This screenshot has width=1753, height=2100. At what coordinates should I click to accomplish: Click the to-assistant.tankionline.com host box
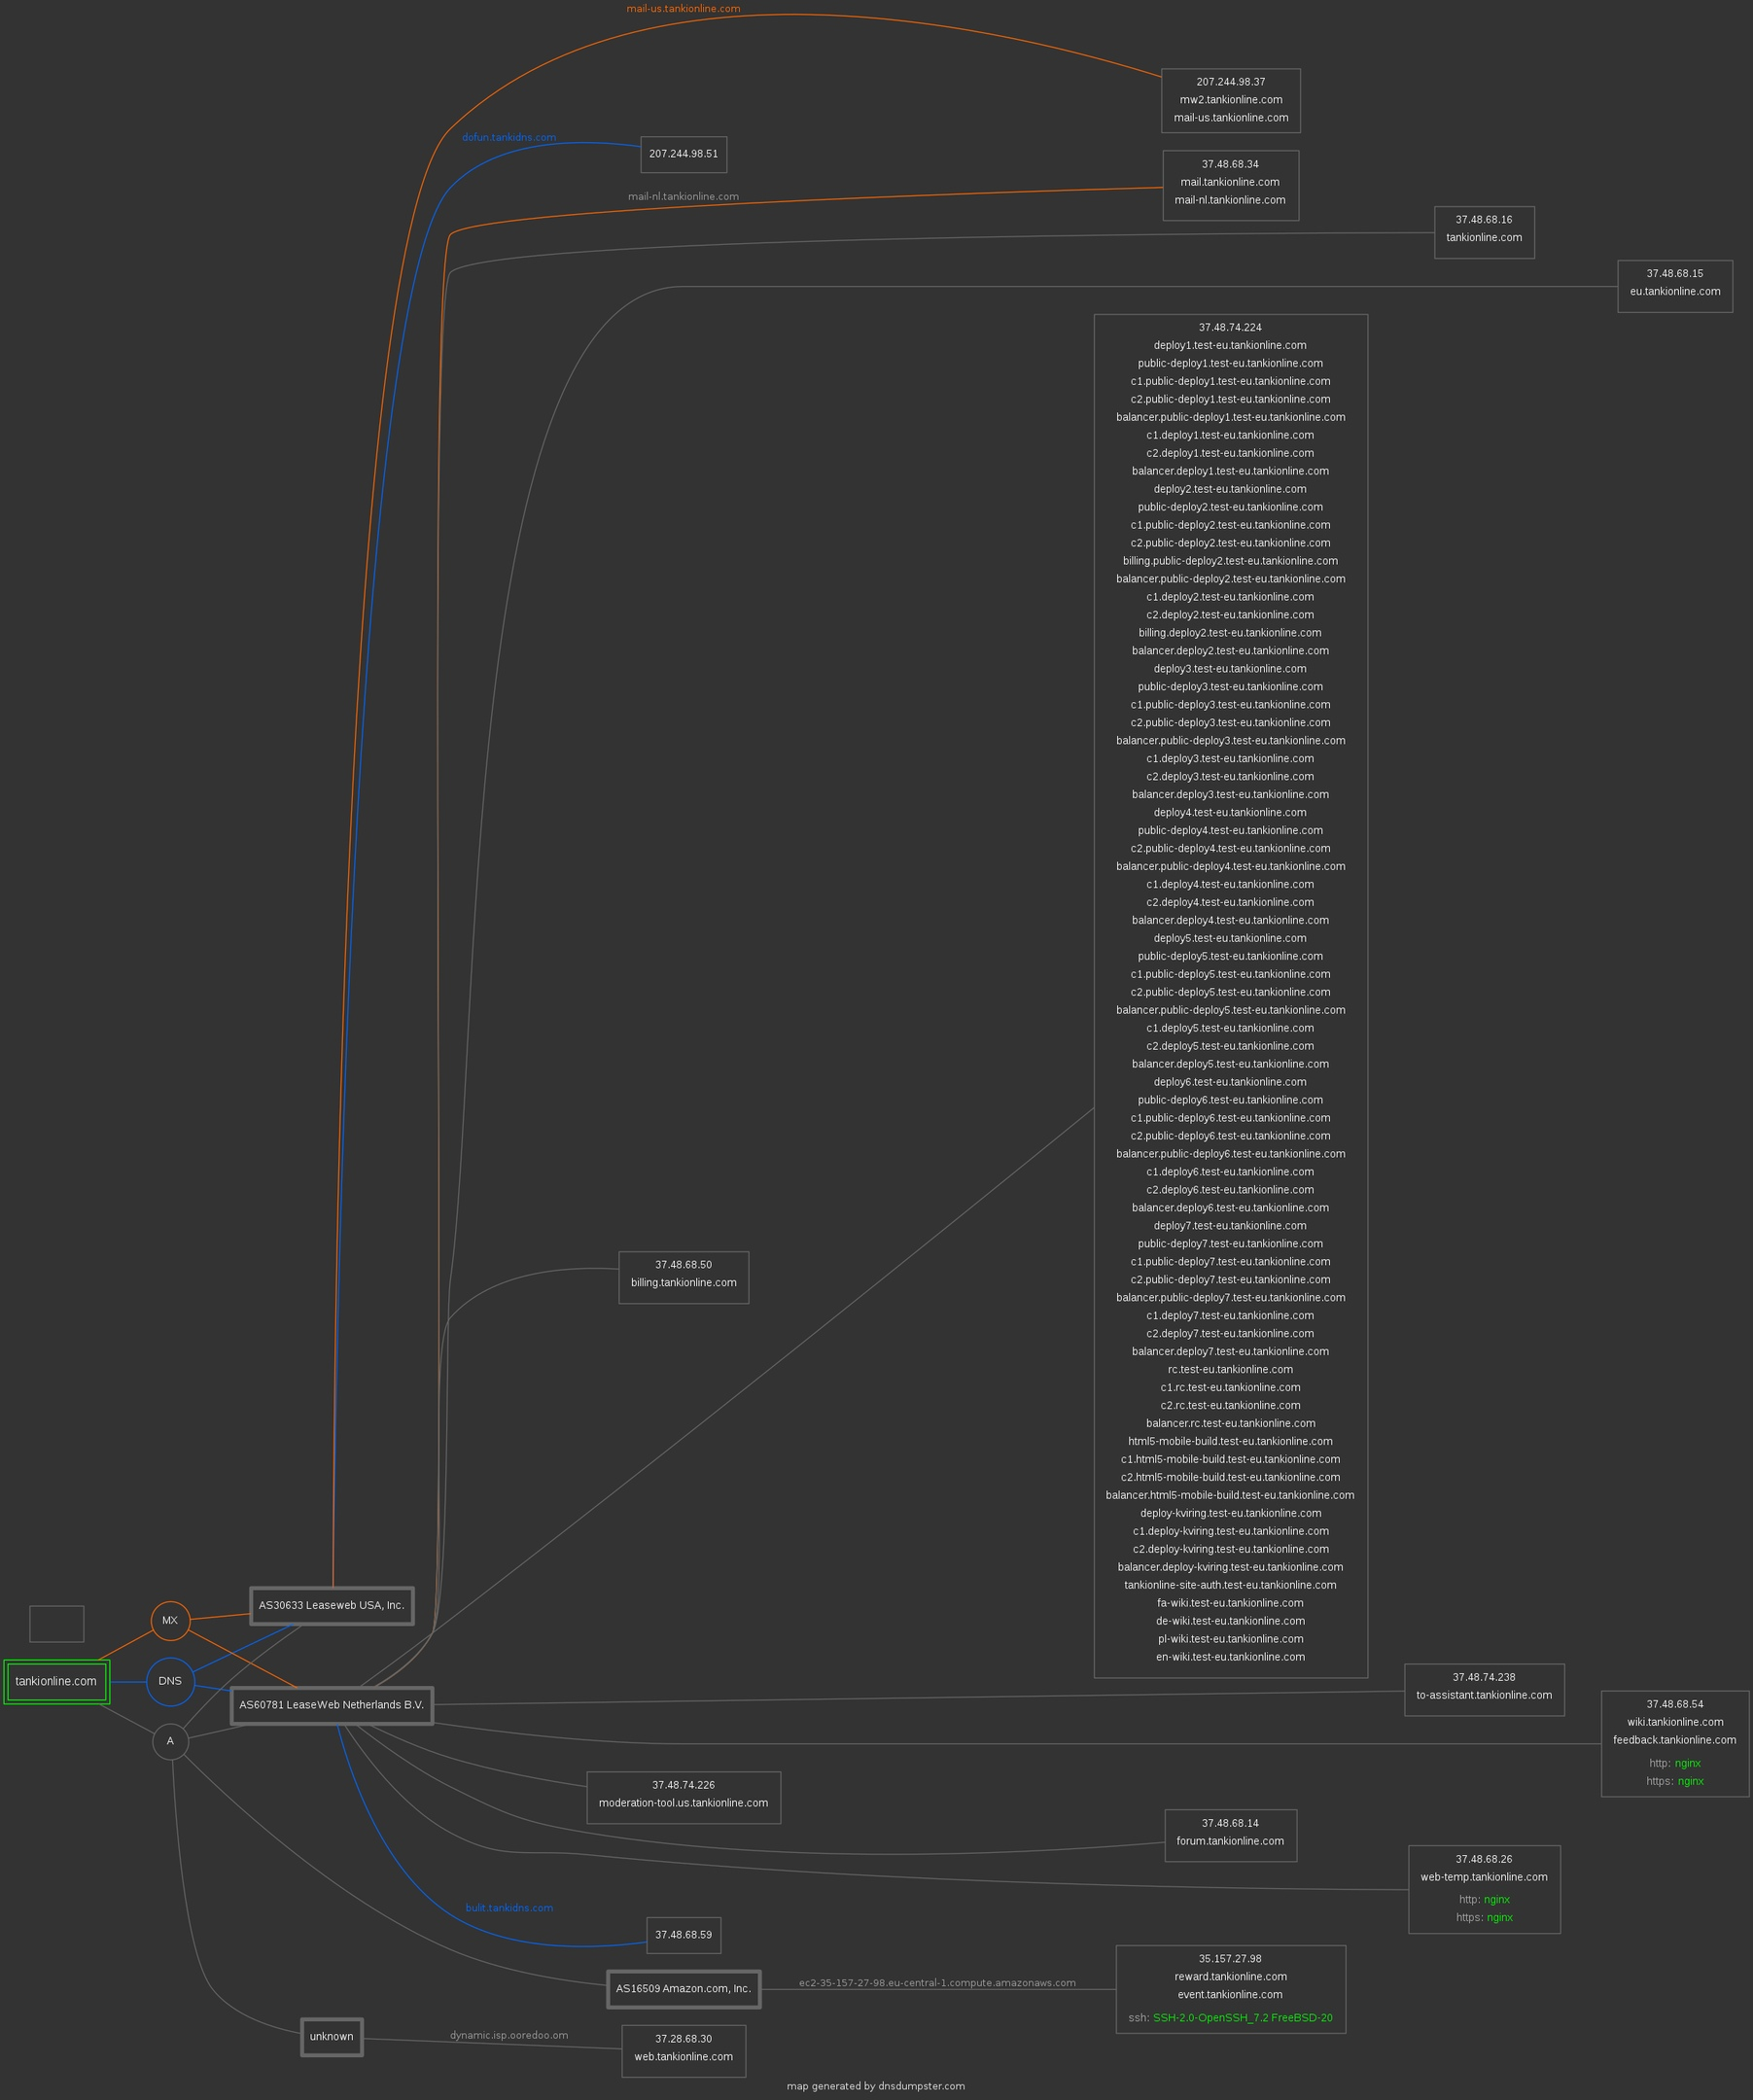1483,1689
